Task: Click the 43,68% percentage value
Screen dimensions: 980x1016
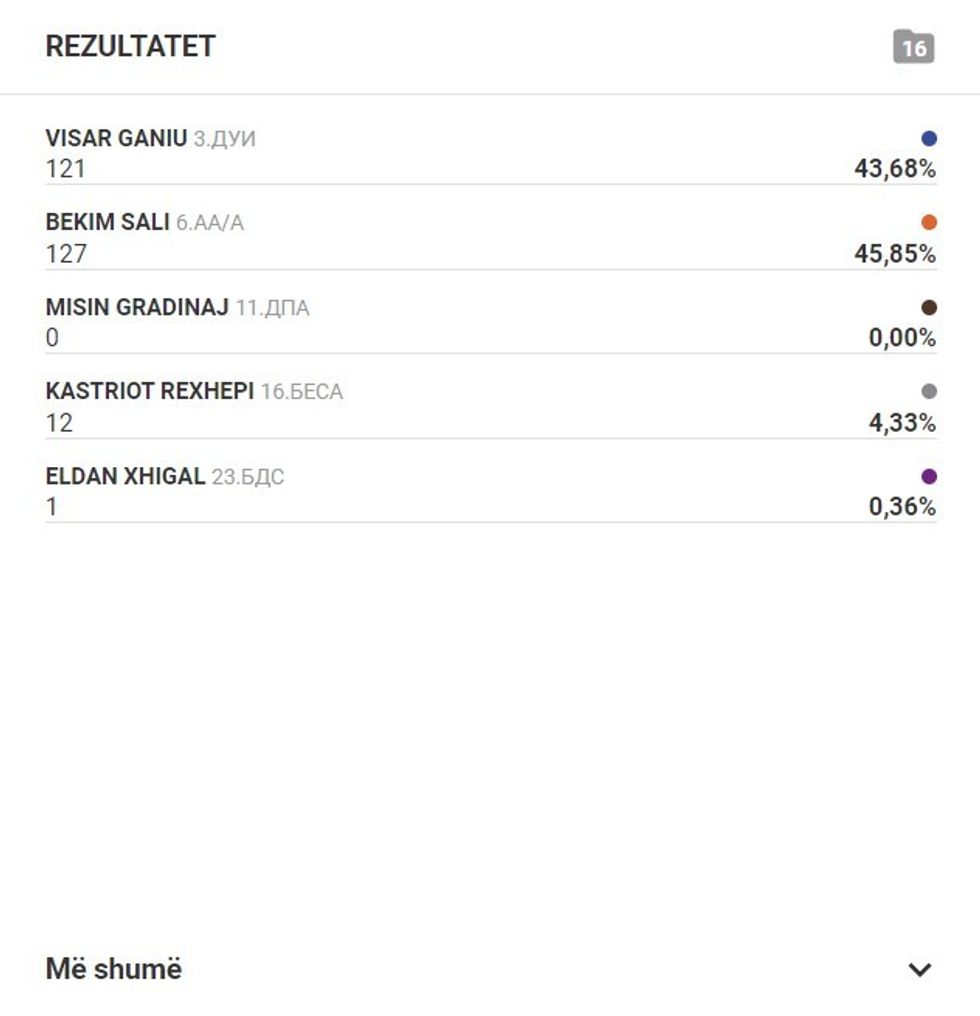Action: pyautogui.click(x=894, y=169)
